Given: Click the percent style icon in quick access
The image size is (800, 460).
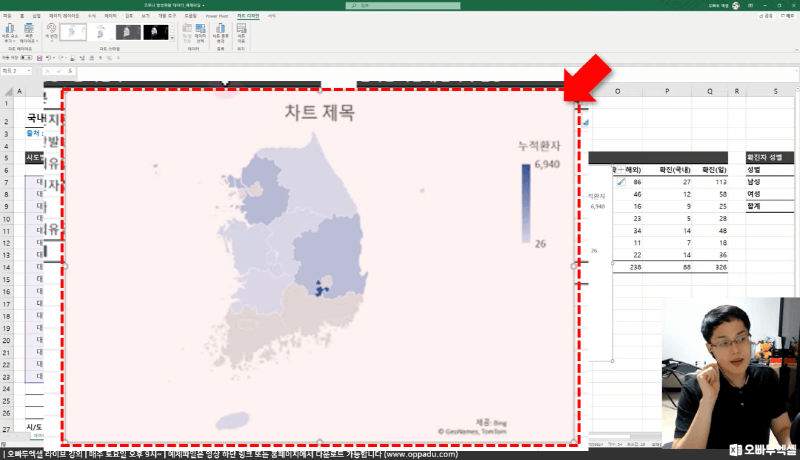Looking at the screenshot, I should click(109, 58).
